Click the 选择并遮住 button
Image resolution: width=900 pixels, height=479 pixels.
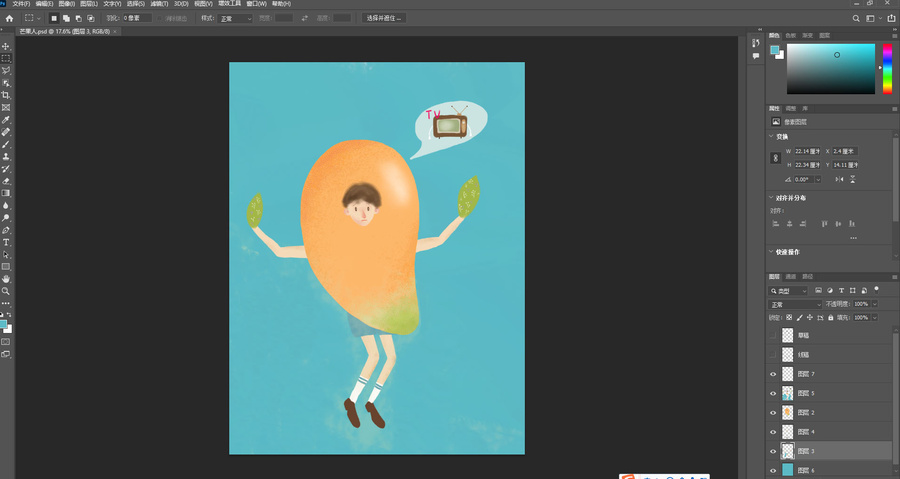tap(384, 18)
